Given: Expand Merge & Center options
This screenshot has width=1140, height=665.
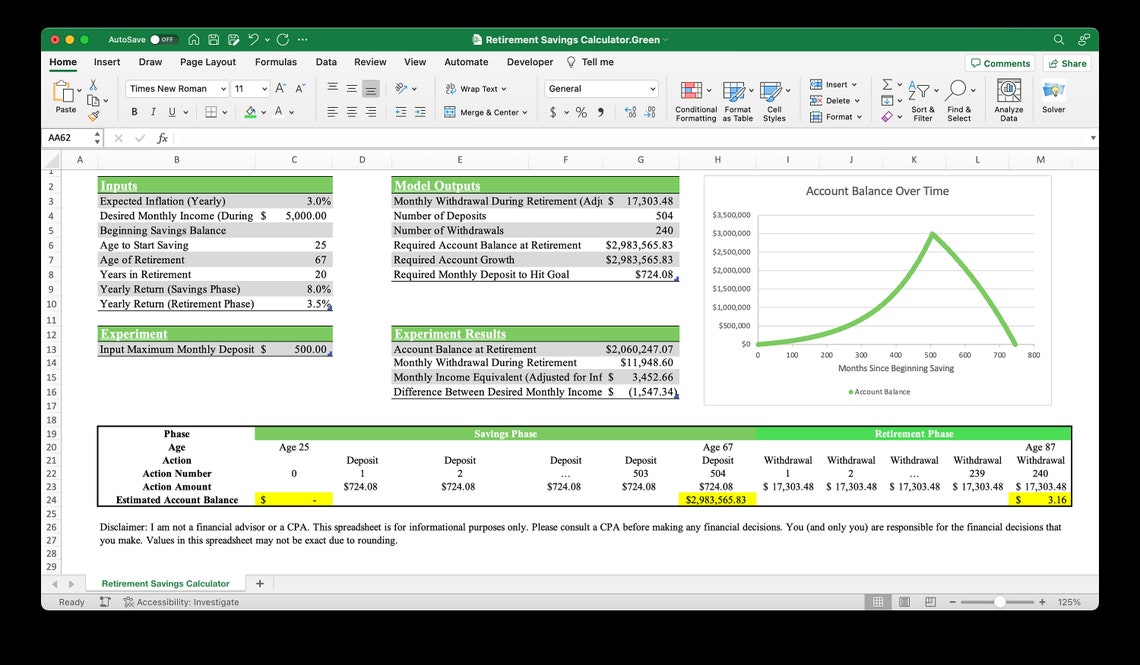Looking at the screenshot, I should 525,113.
